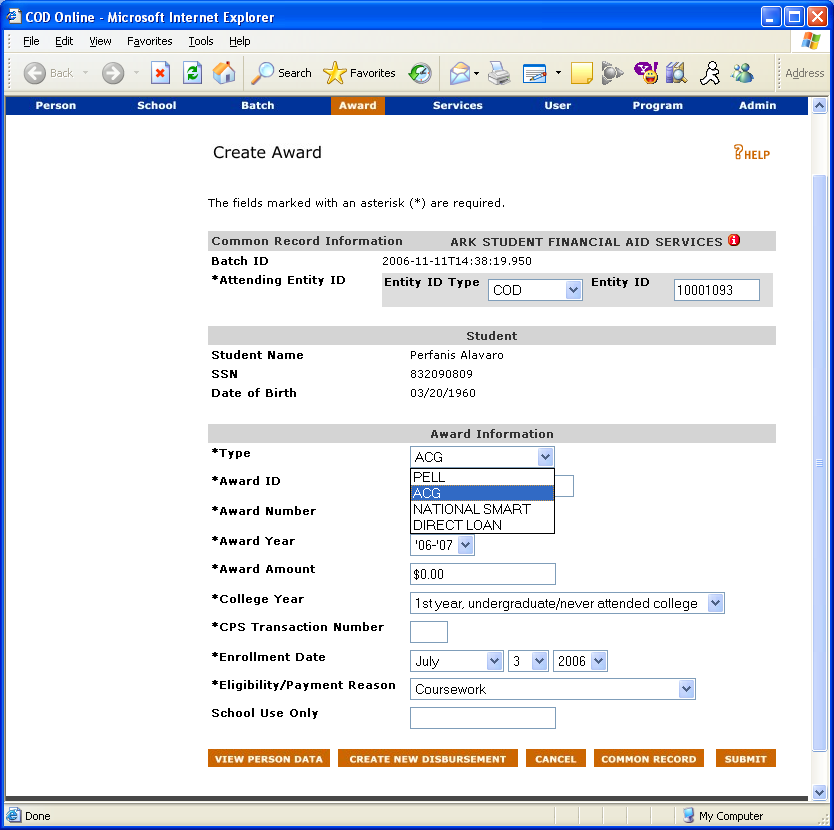Open the Tools menu

click(201, 41)
